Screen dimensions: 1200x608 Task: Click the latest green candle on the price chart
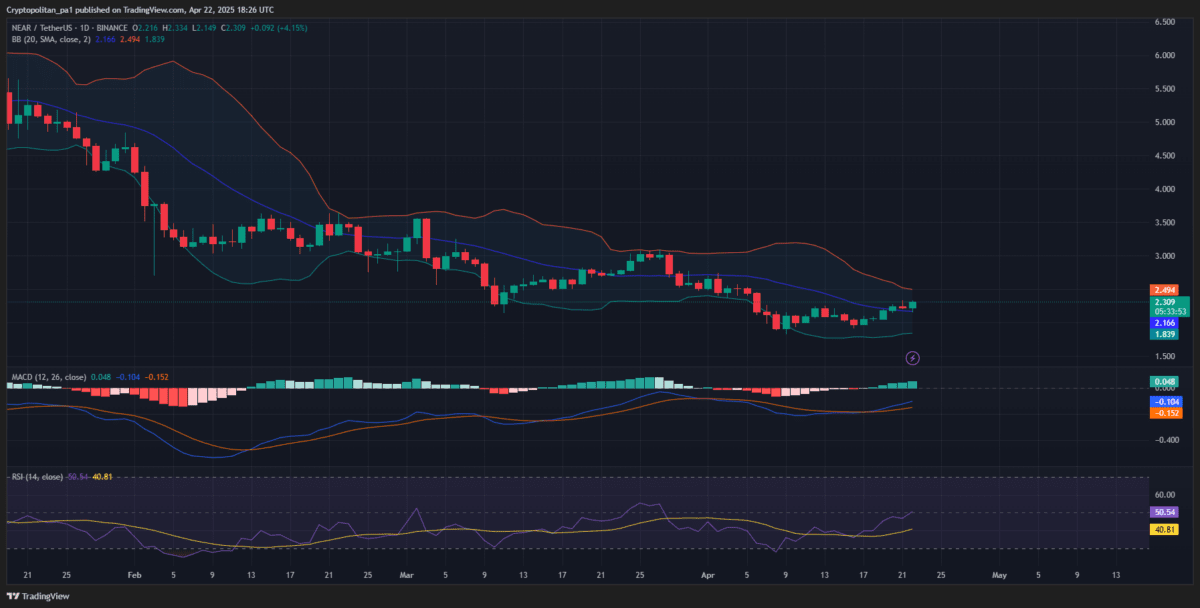(912, 306)
